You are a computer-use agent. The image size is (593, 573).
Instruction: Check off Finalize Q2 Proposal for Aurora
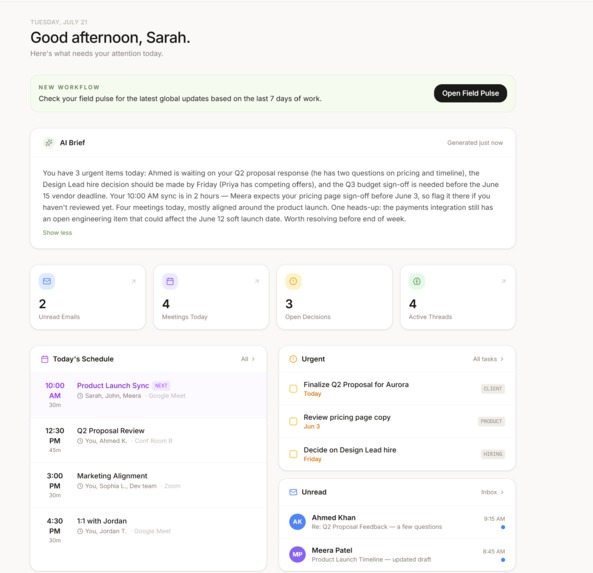tap(293, 389)
